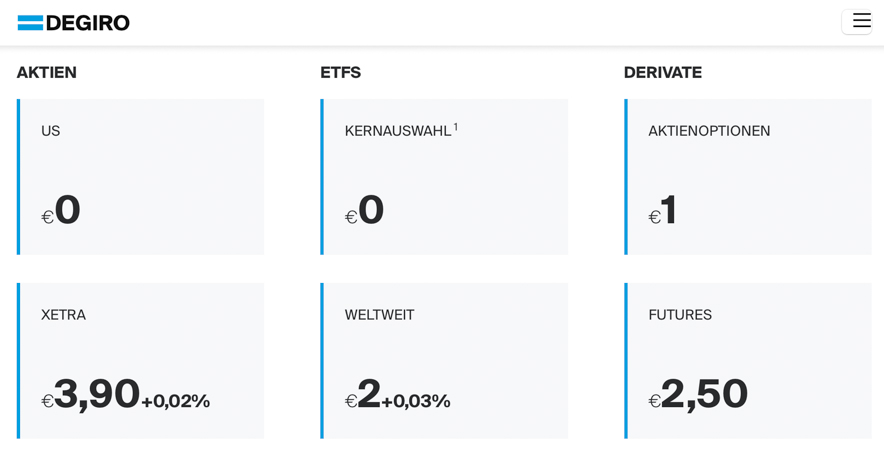Click the €0 Kernauswahl price
Image resolution: width=884 pixels, height=451 pixels.
(x=365, y=210)
